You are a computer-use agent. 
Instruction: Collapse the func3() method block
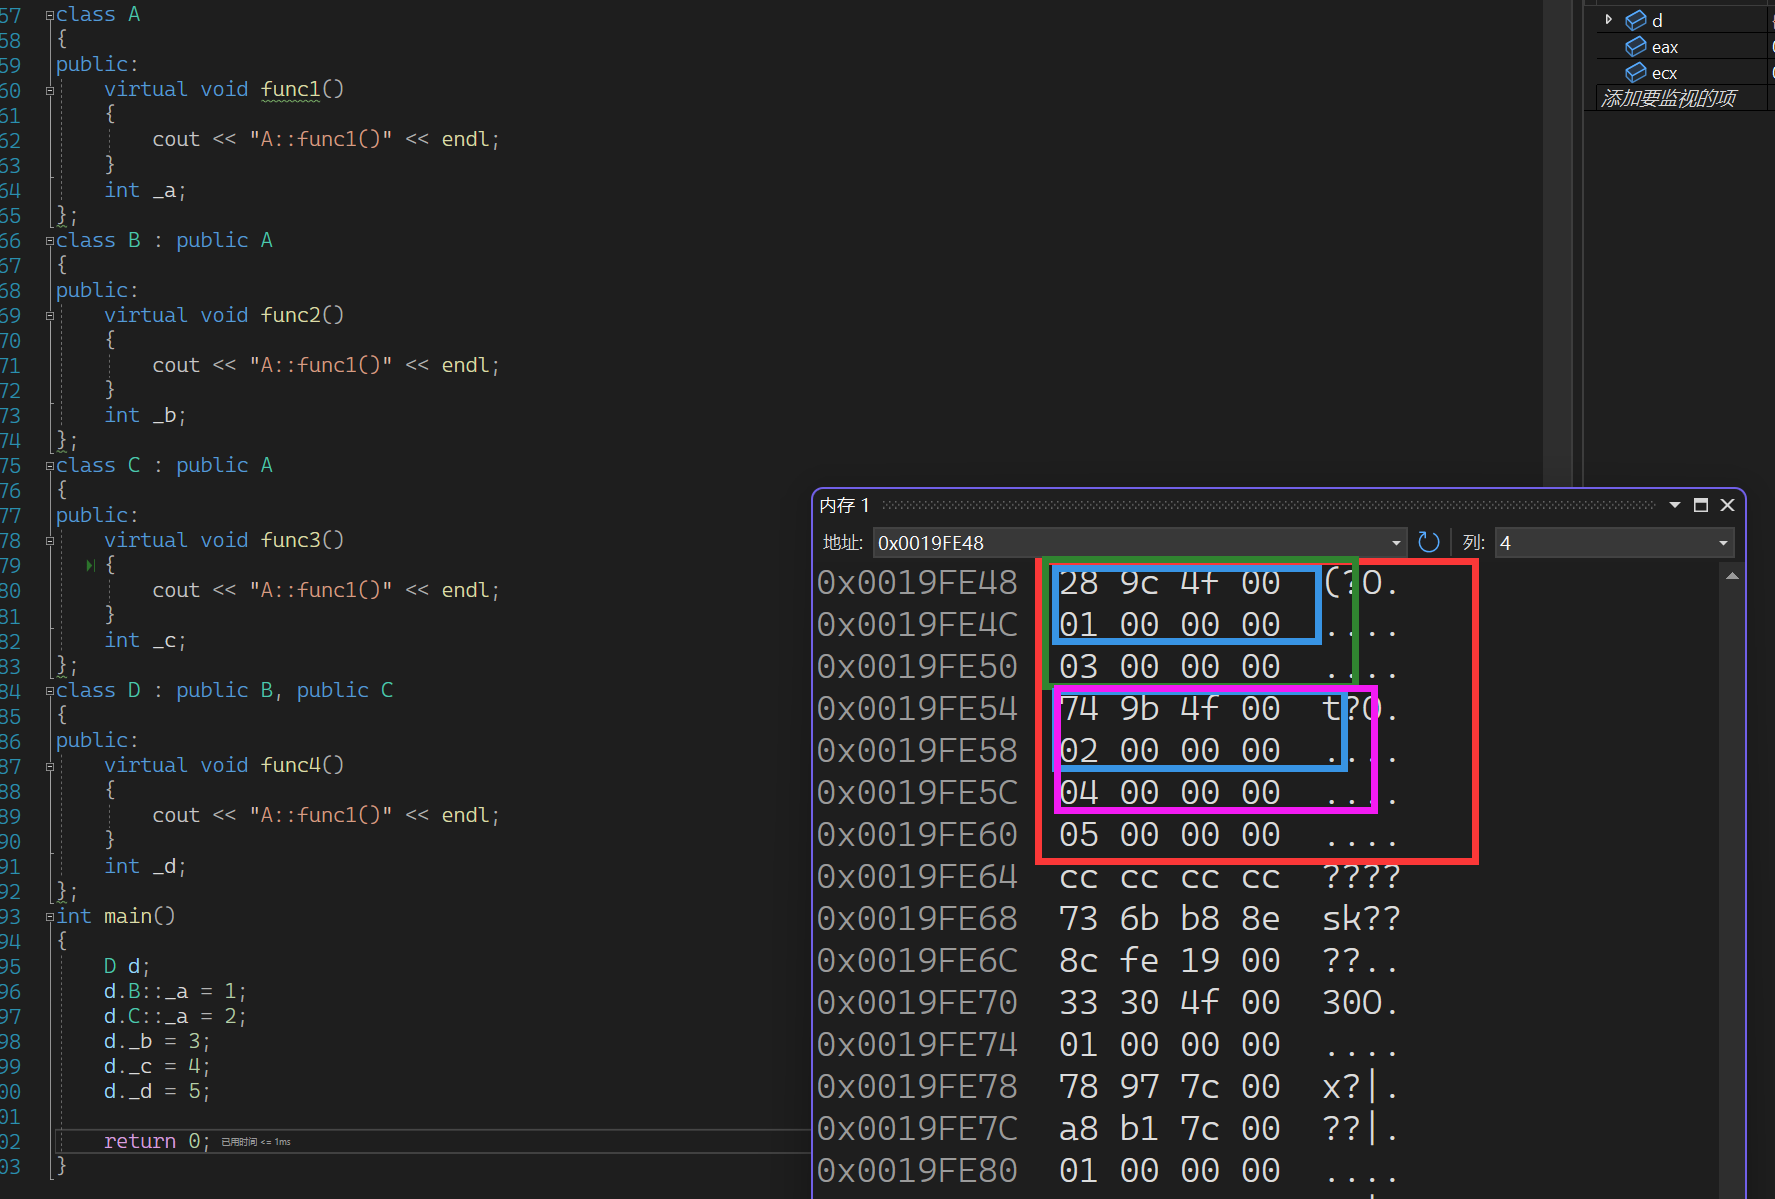coord(50,541)
